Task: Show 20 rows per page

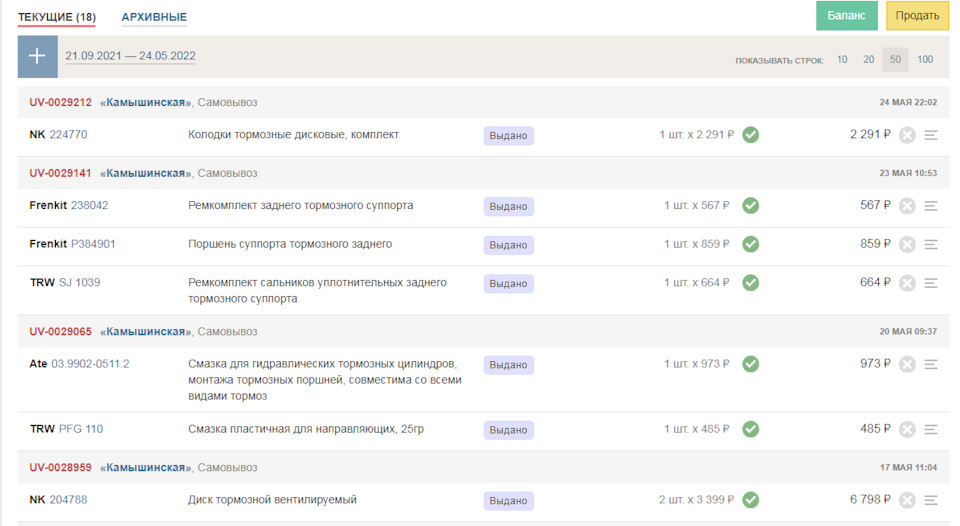Action: tap(869, 60)
